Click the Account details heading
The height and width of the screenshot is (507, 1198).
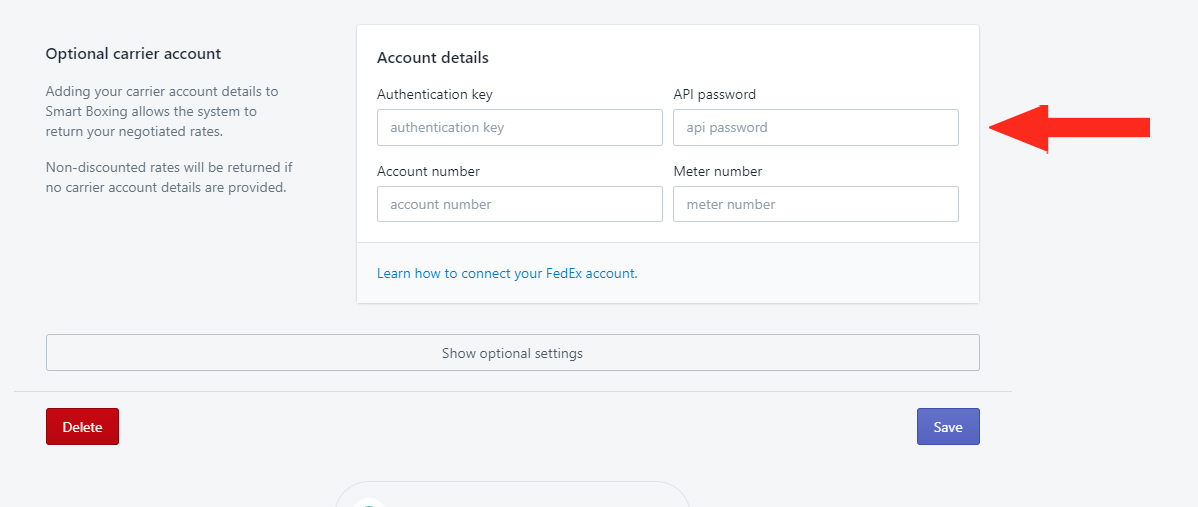[432, 58]
